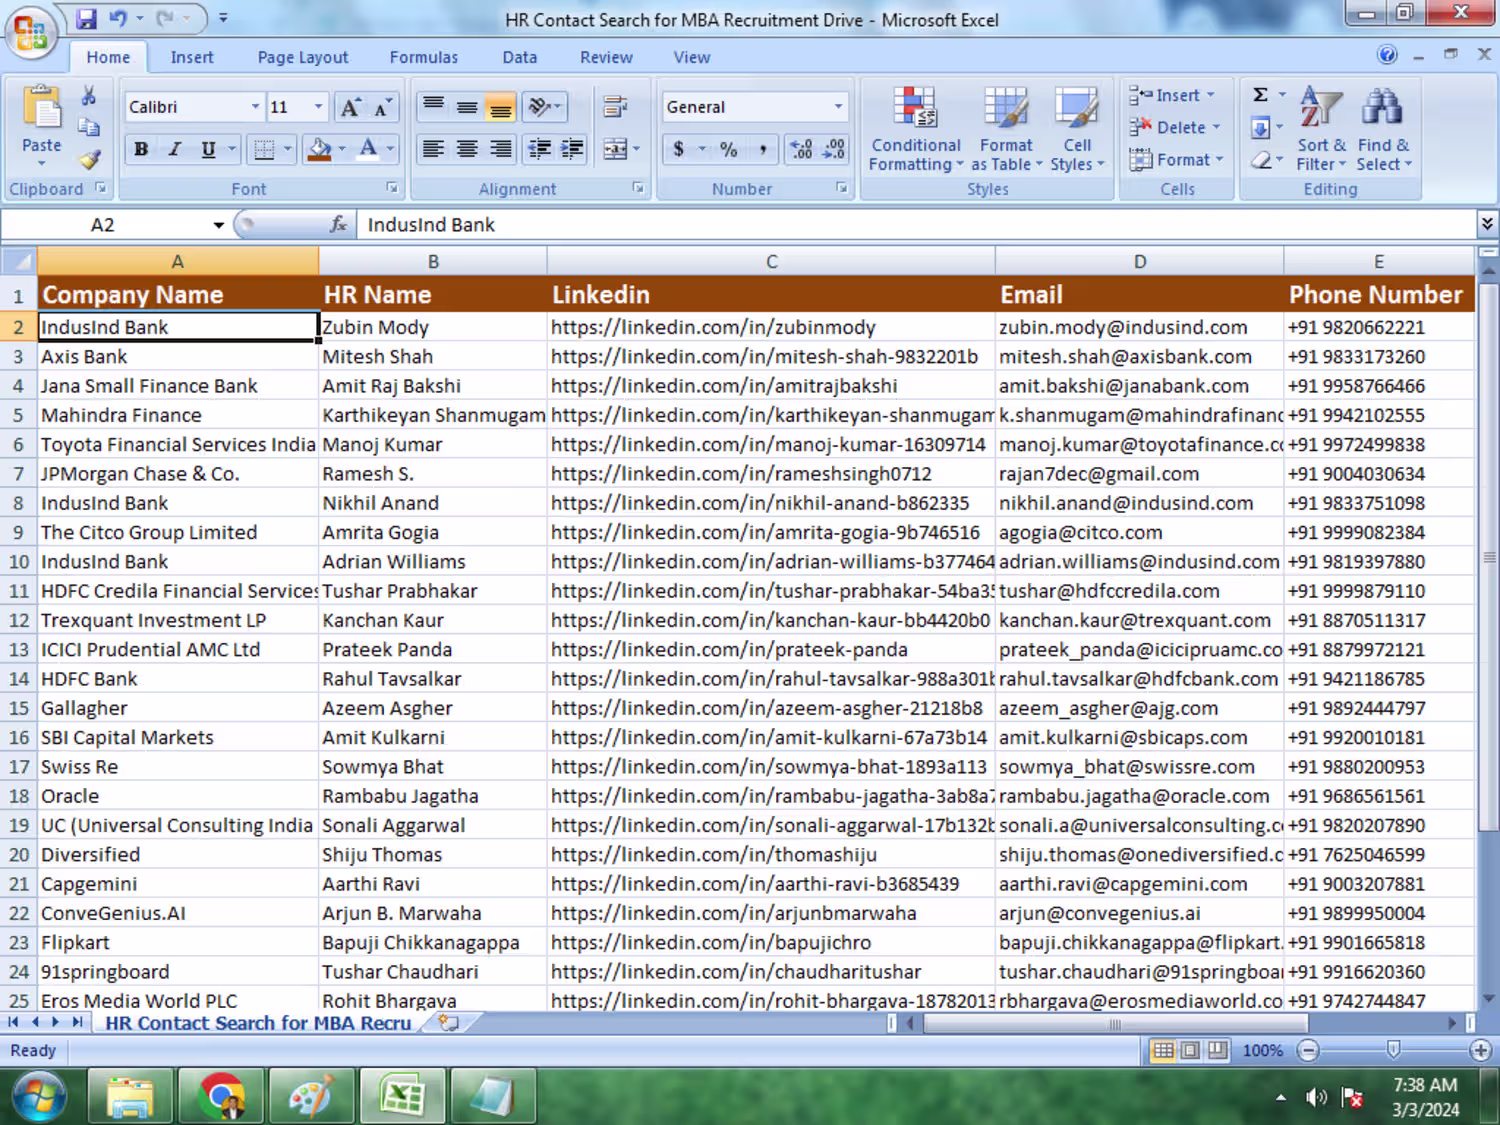Open Conditional Formatting menu
1500x1125 pixels.
pos(916,128)
